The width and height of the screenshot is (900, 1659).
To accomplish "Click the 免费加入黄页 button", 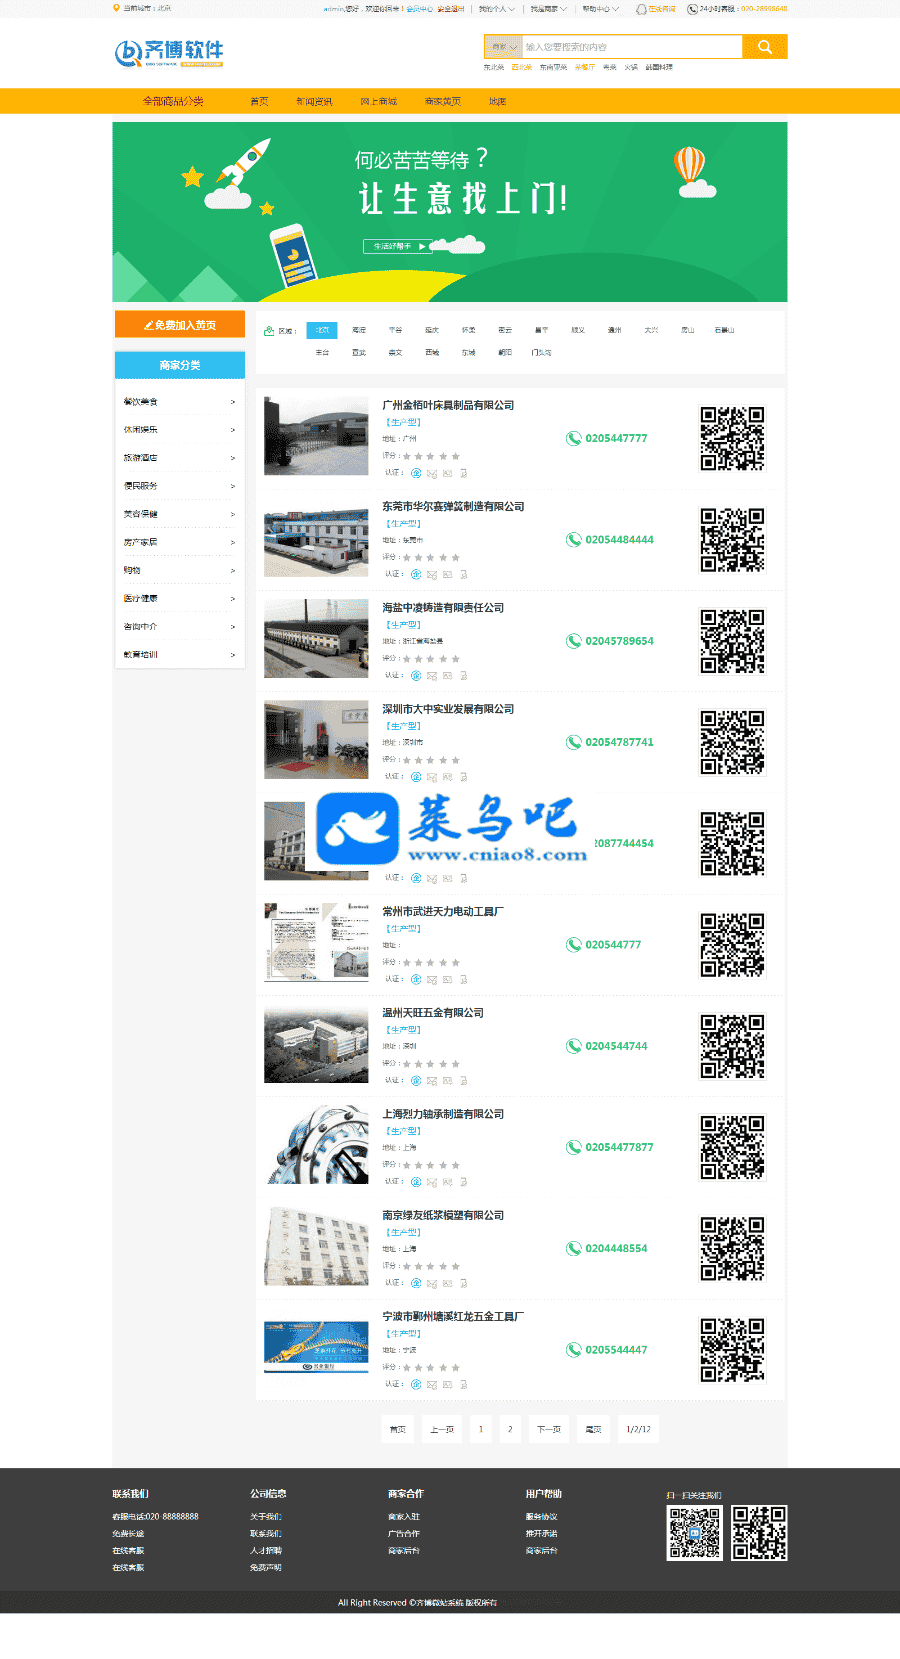I will [x=180, y=325].
